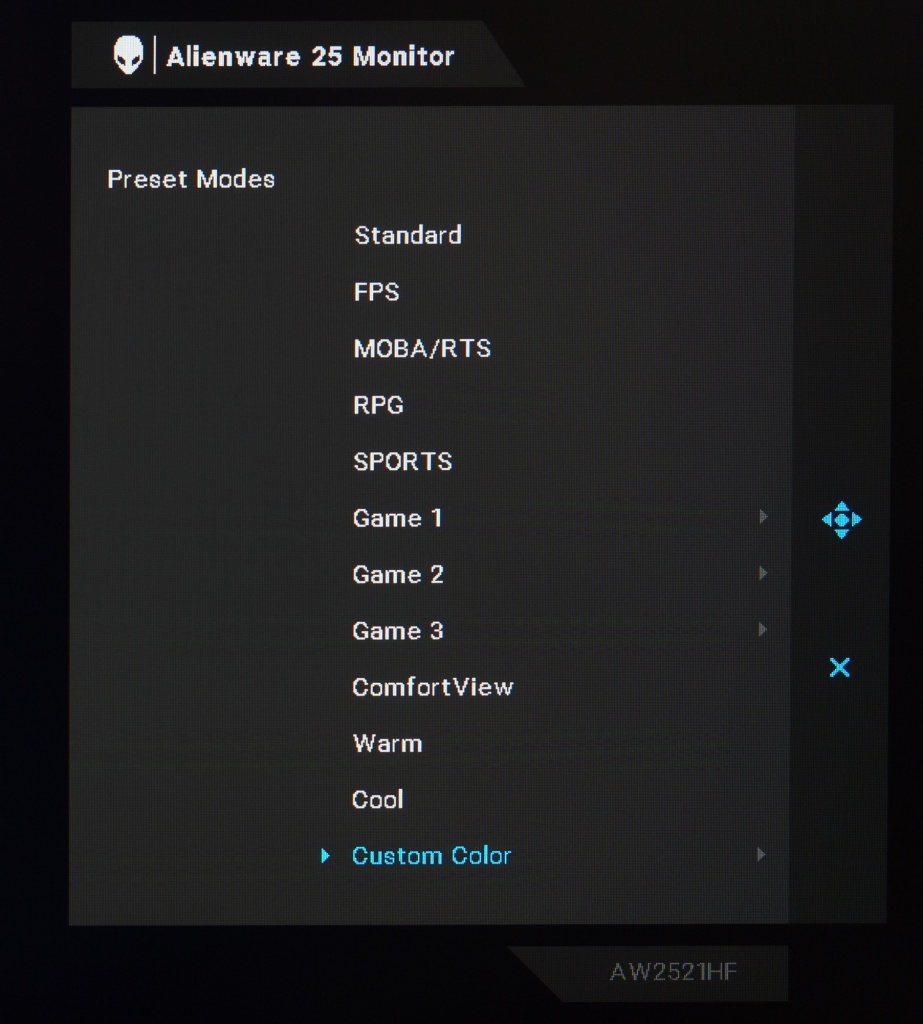Expand the Game 3 submenu arrow
The image size is (923, 1024).
[x=763, y=630]
